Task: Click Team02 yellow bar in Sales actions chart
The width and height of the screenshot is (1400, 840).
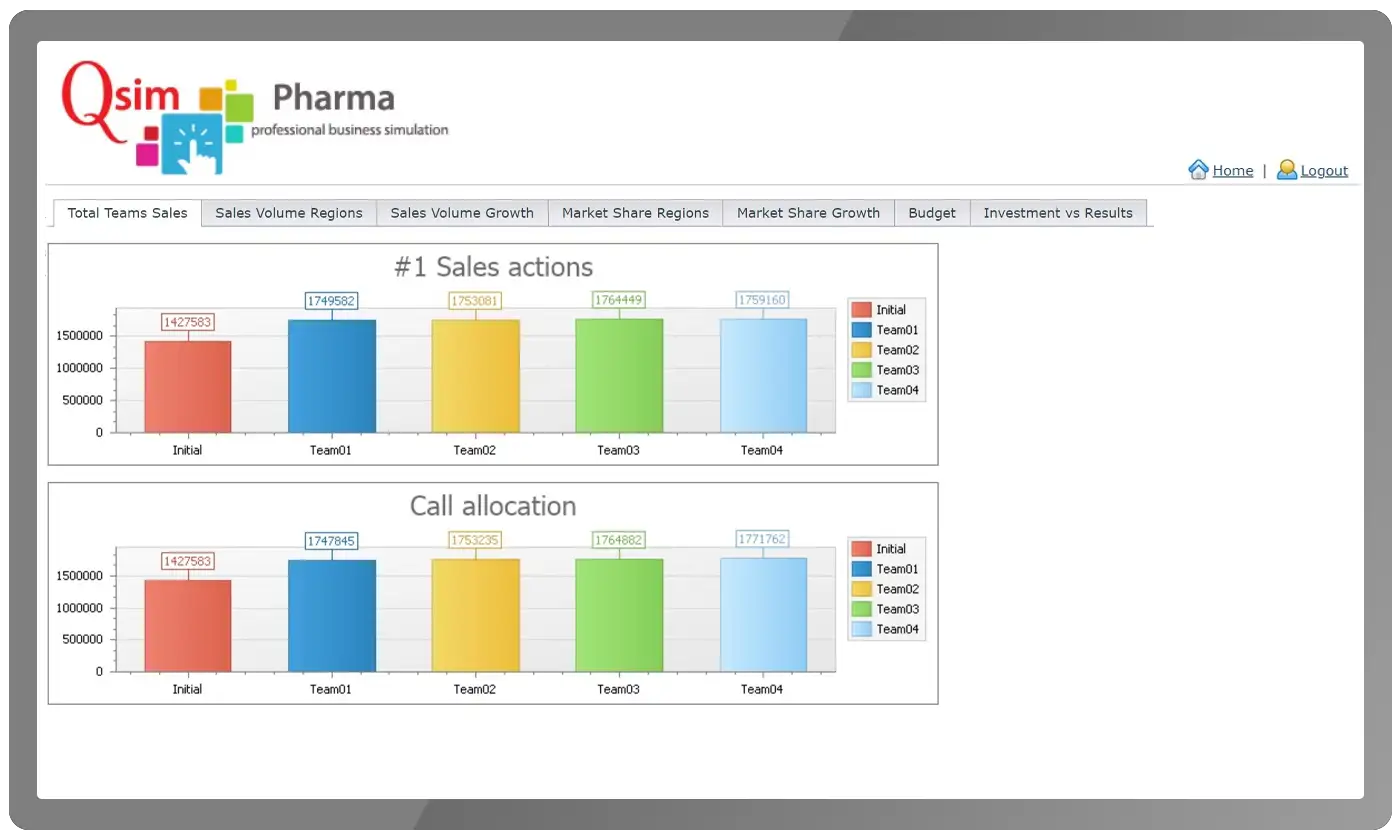Action: click(x=475, y=376)
